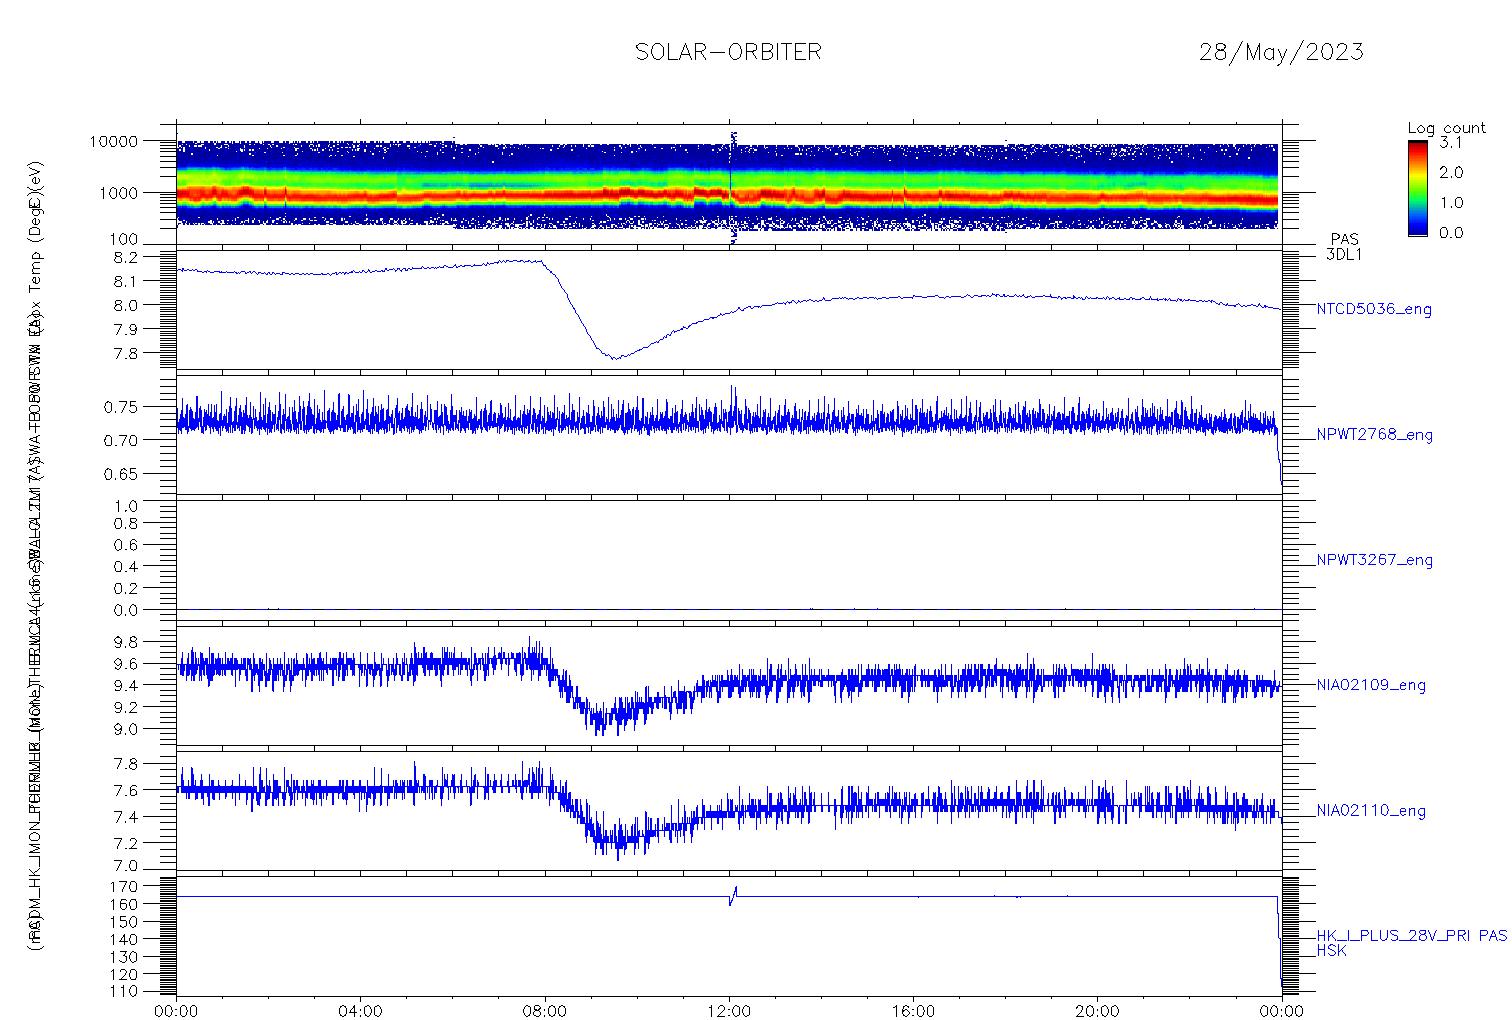Click the SOLAR-ORBITER plot title
1512x1020 pixels.
point(728,52)
